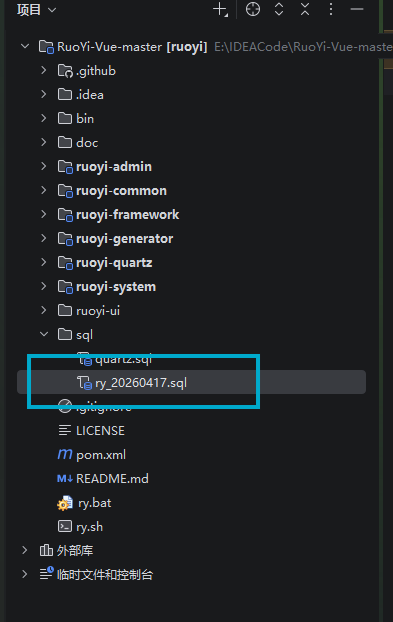Expand 临时文件和控制台 node
Viewport: 393px width, 622px height.
click(x=25, y=574)
